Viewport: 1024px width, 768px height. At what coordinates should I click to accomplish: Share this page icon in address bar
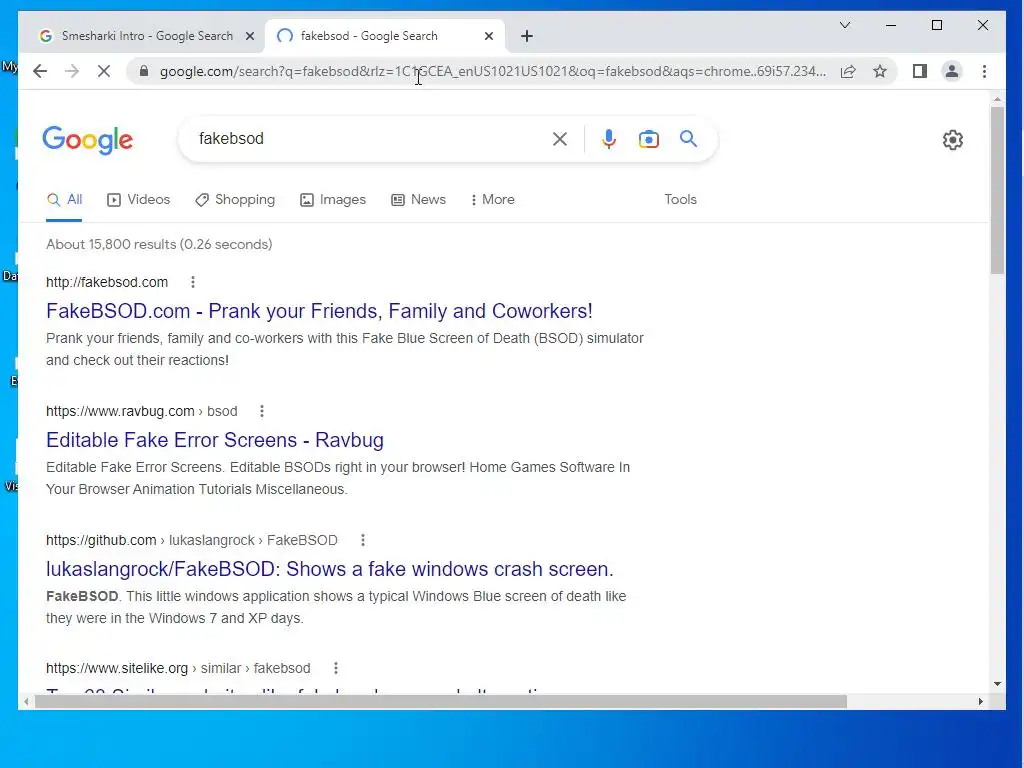pyautogui.click(x=848, y=71)
